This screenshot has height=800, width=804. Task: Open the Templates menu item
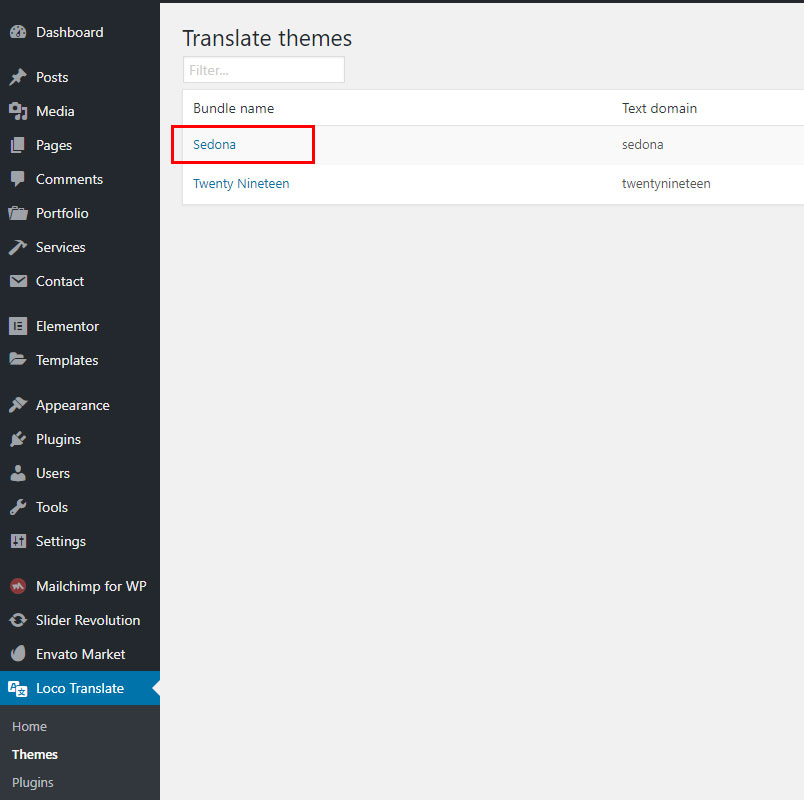pyautogui.click(x=67, y=361)
